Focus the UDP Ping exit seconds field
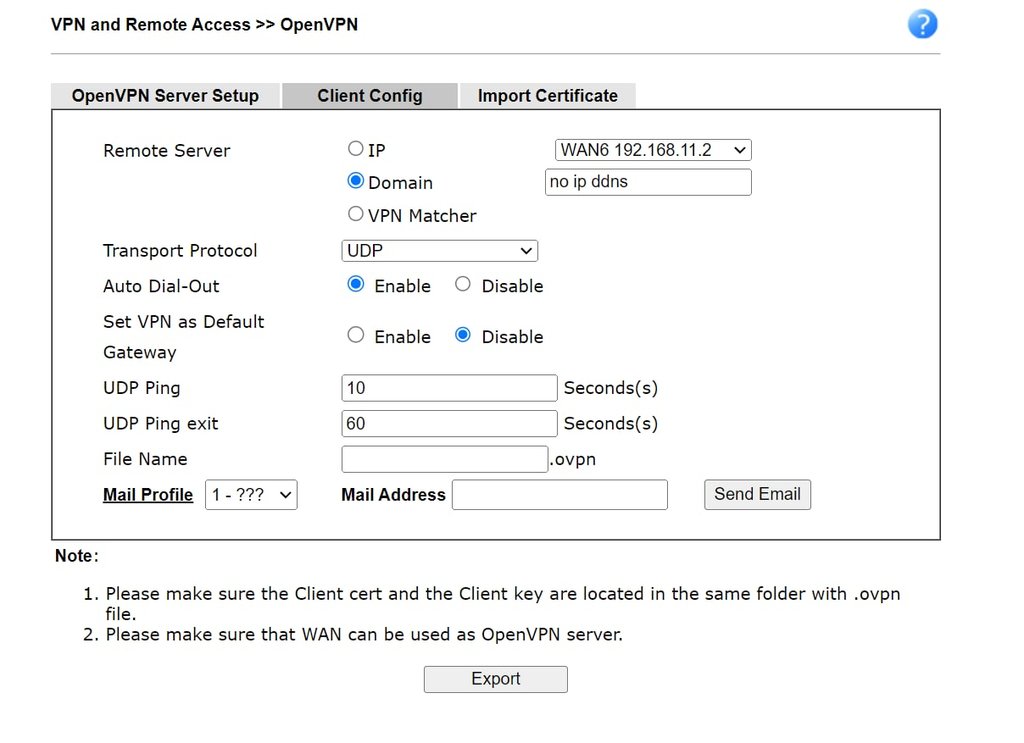1024x743 pixels. coord(449,424)
